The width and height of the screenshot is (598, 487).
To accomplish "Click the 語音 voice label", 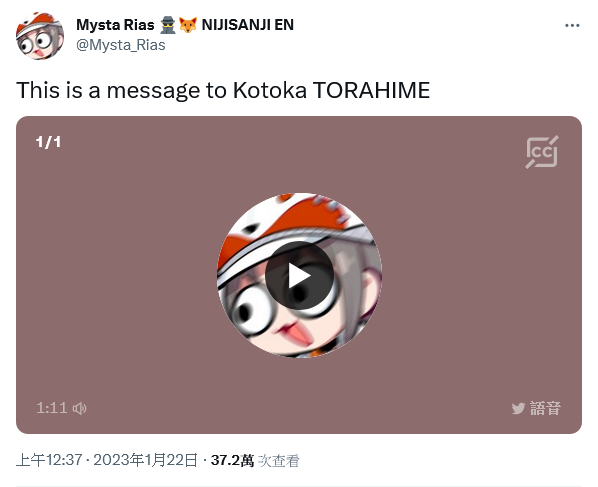I will [545, 408].
